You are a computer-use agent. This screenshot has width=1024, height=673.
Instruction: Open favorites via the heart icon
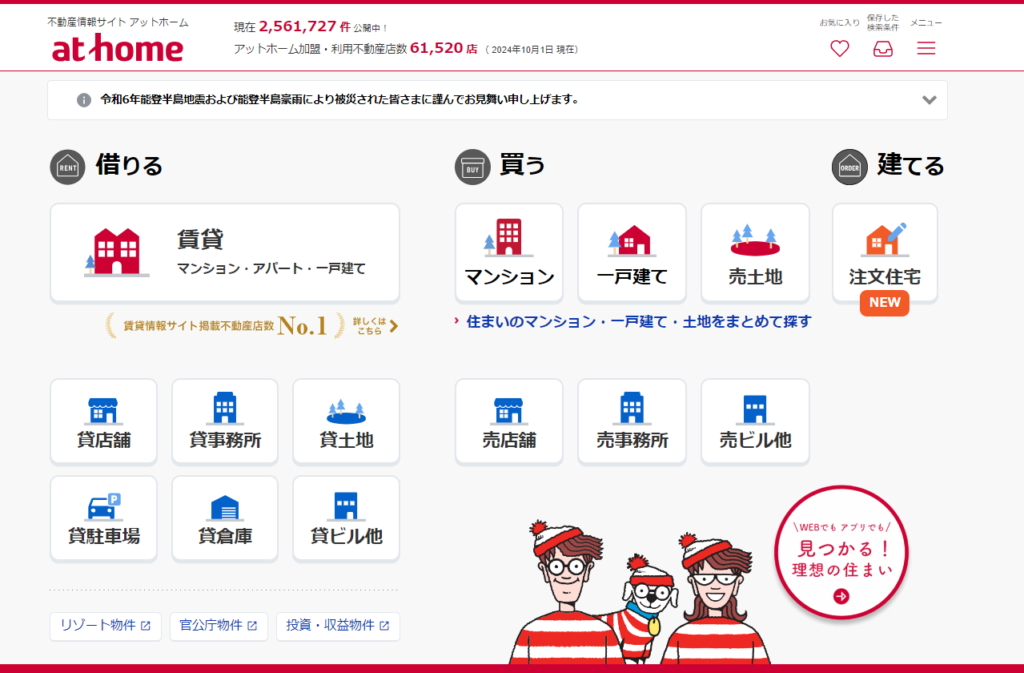tap(840, 48)
